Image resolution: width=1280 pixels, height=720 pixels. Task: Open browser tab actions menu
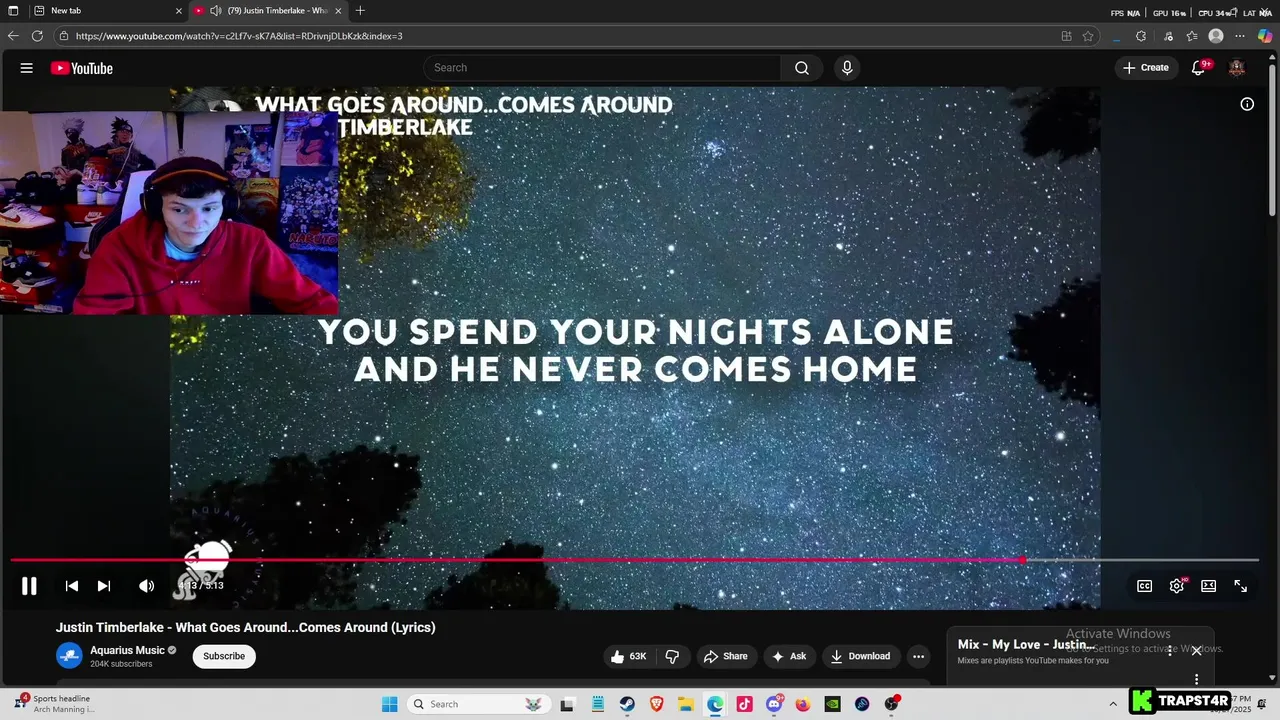[13, 11]
